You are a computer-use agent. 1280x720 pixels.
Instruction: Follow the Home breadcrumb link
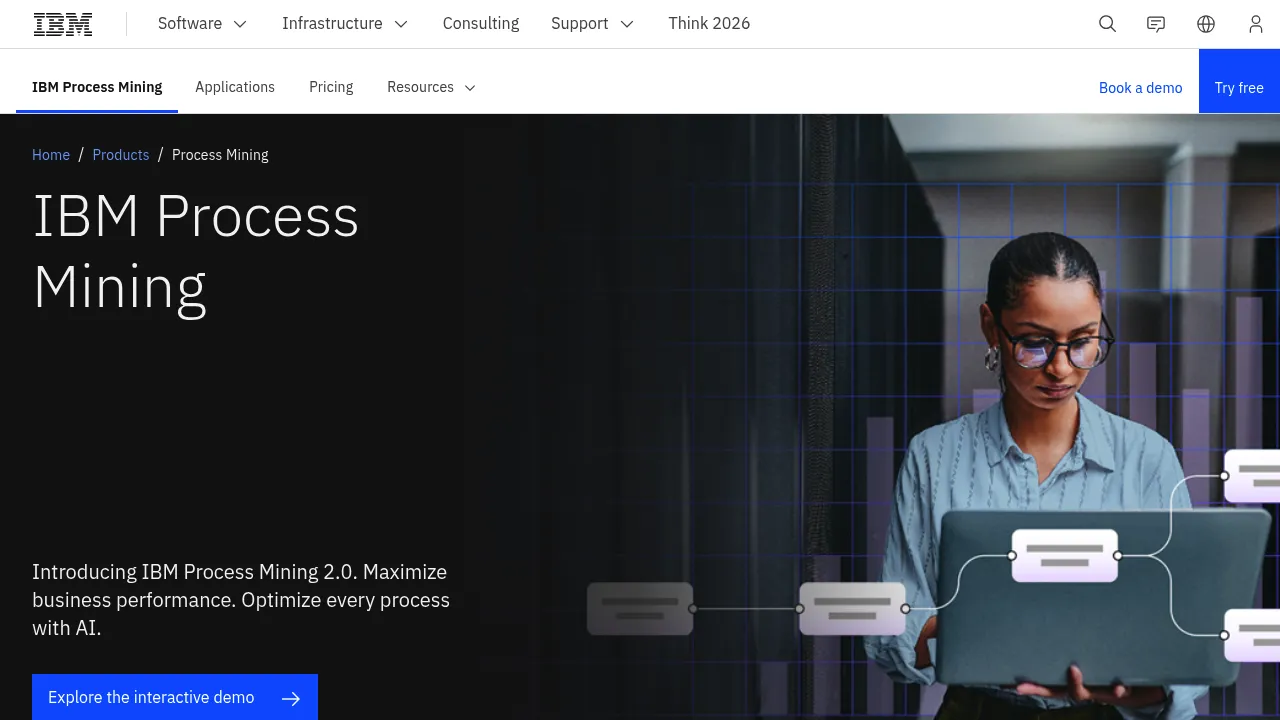[x=51, y=155]
